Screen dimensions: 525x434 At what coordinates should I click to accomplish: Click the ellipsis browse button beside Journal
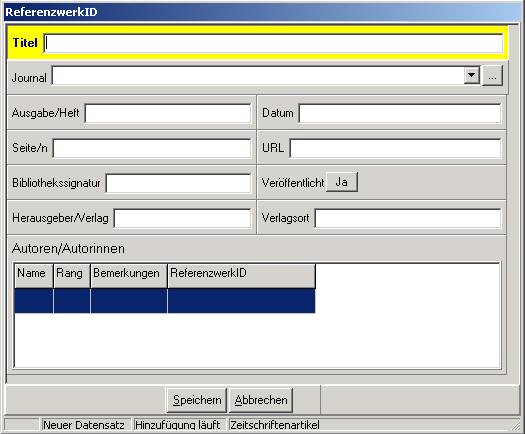[492, 76]
